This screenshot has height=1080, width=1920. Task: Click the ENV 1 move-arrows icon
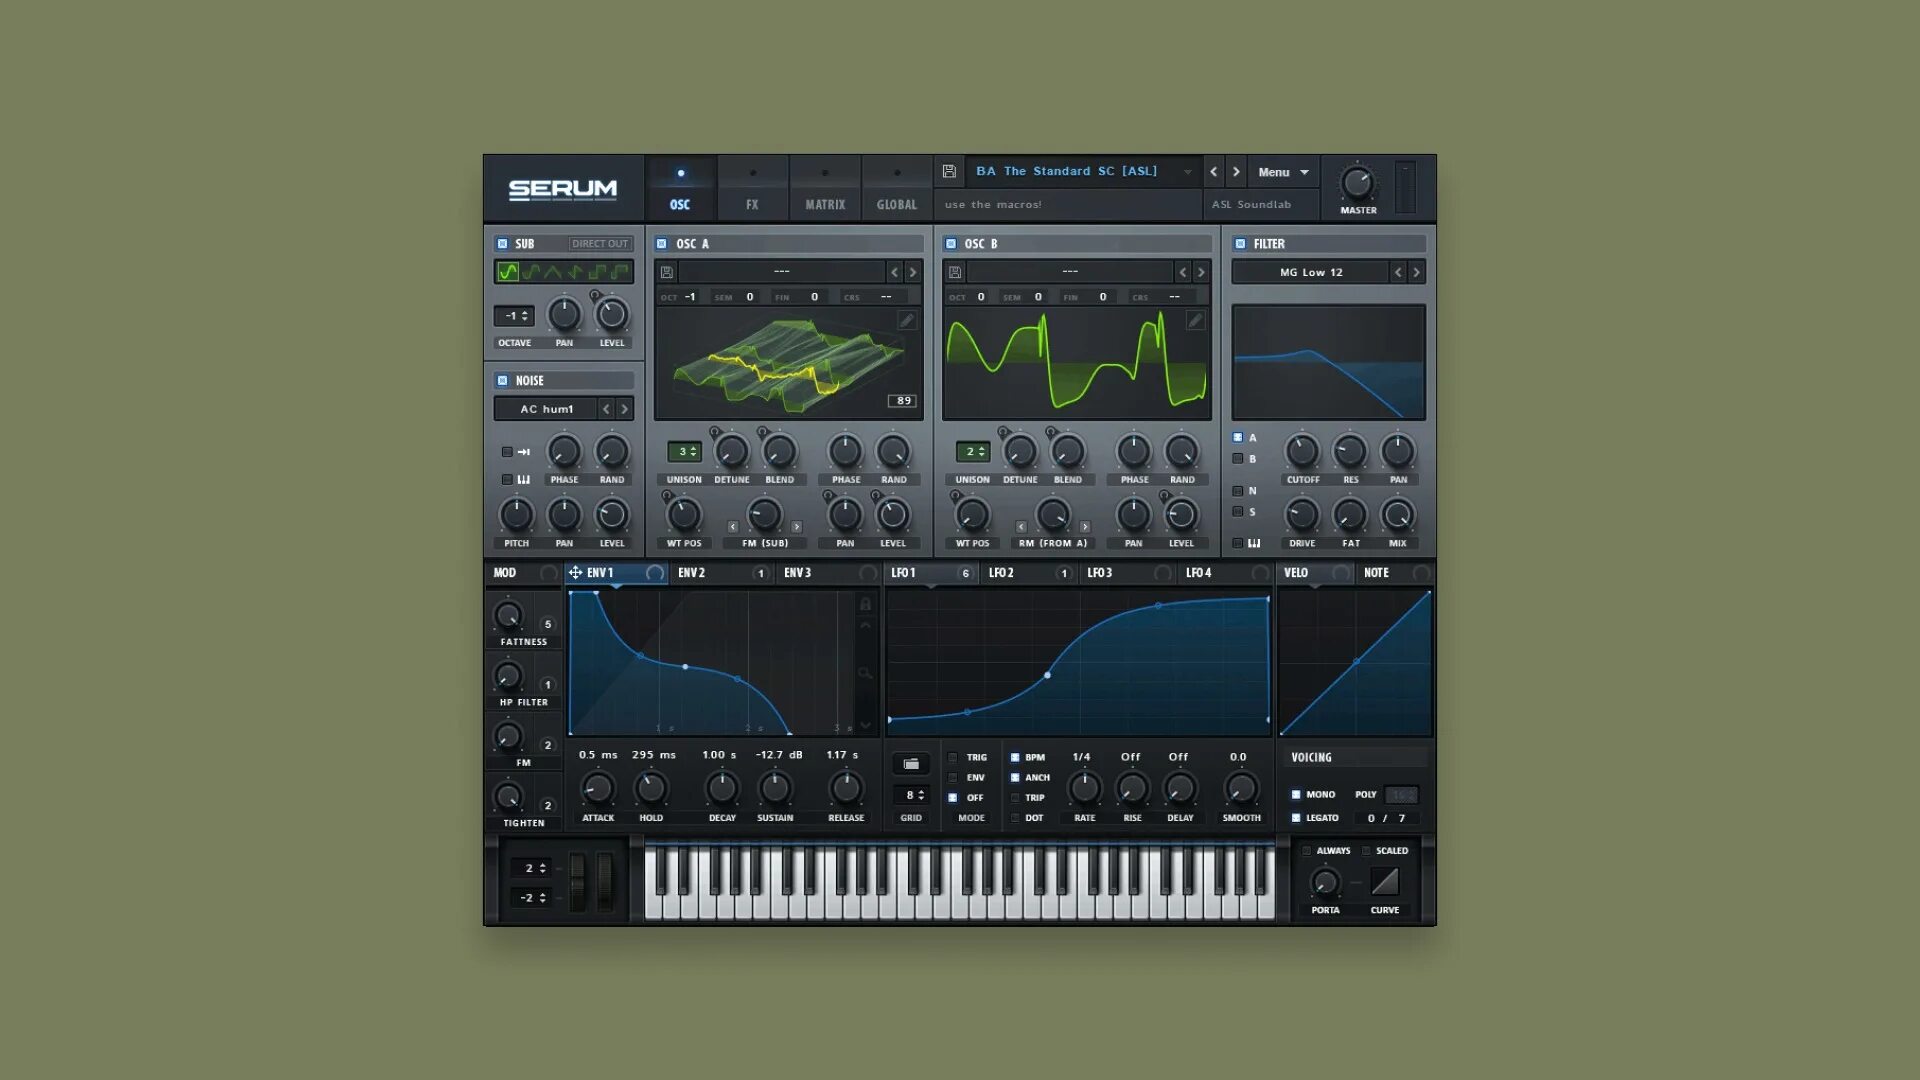point(575,573)
